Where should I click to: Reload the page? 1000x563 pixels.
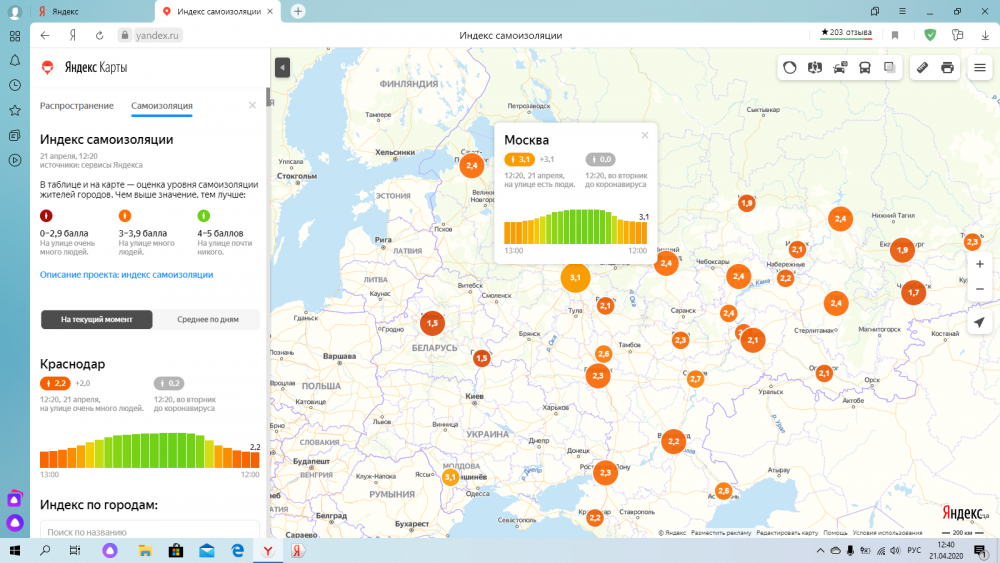pos(99,36)
